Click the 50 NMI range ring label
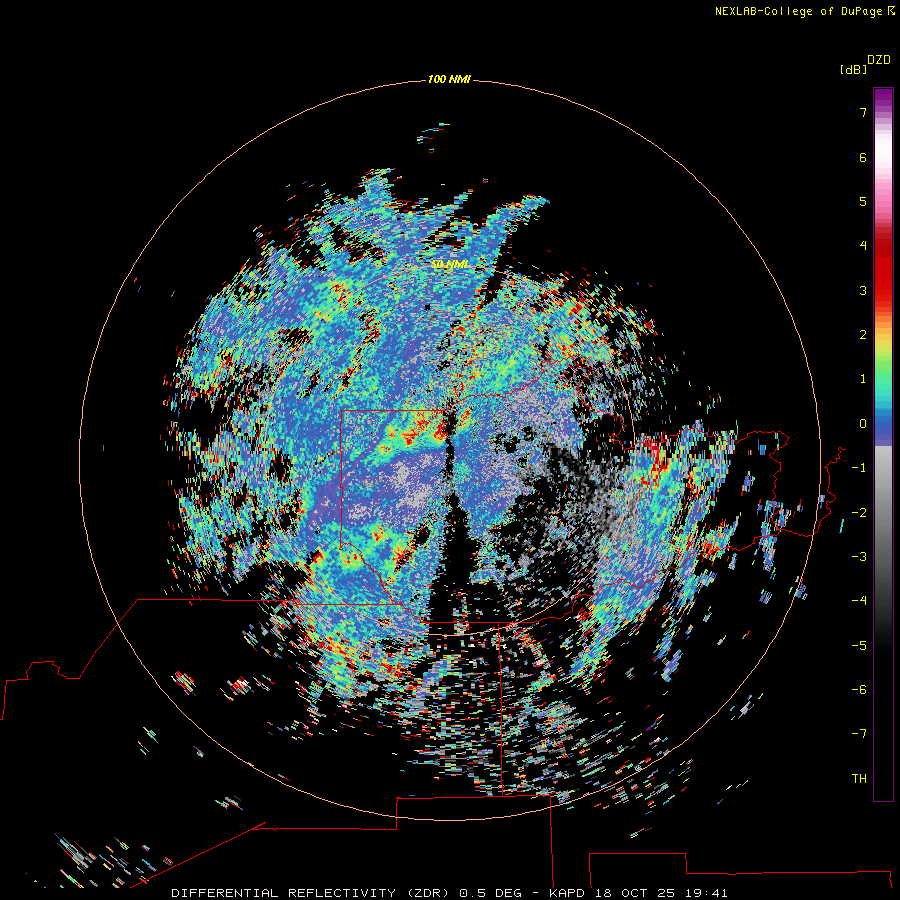900x900 pixels. pos(449,264)
